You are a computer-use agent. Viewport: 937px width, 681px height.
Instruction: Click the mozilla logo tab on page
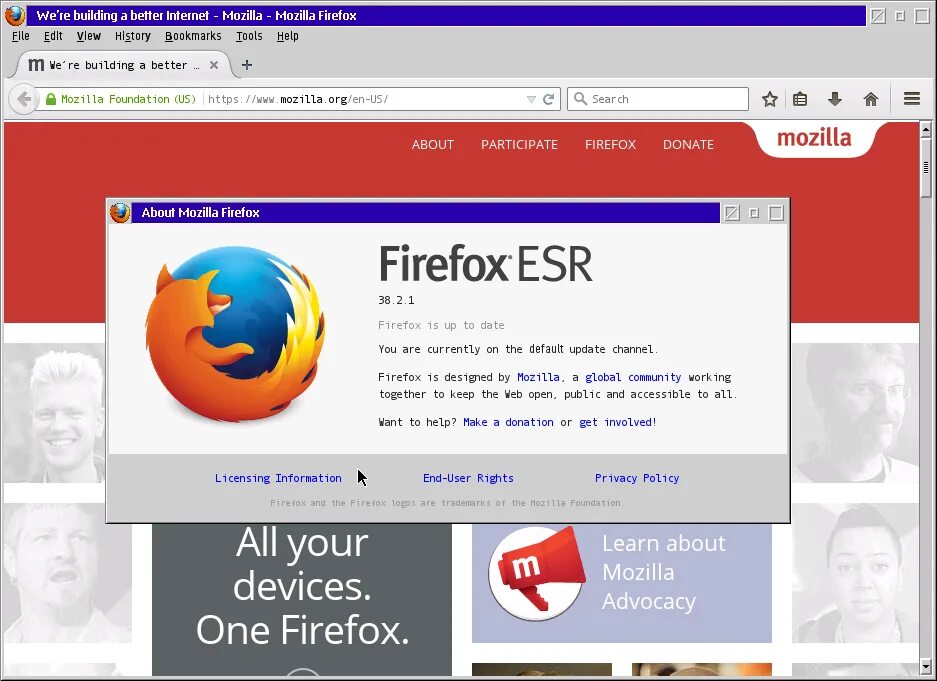pyautogui.click(x=814, y=139)
